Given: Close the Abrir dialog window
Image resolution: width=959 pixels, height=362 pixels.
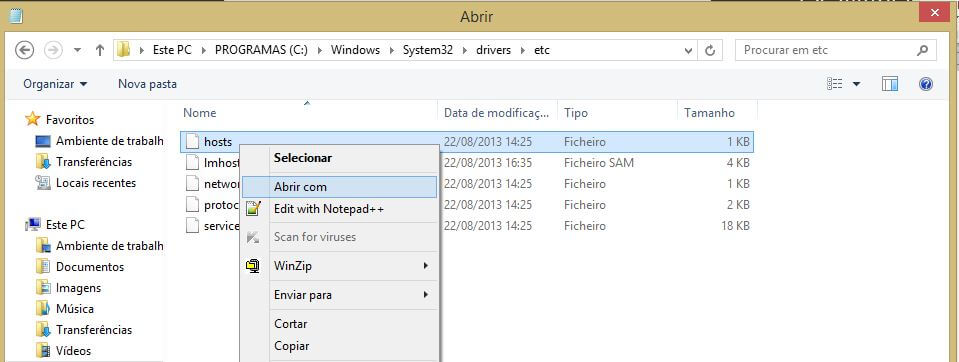Looking at the screenshot, I should (935, 13).
